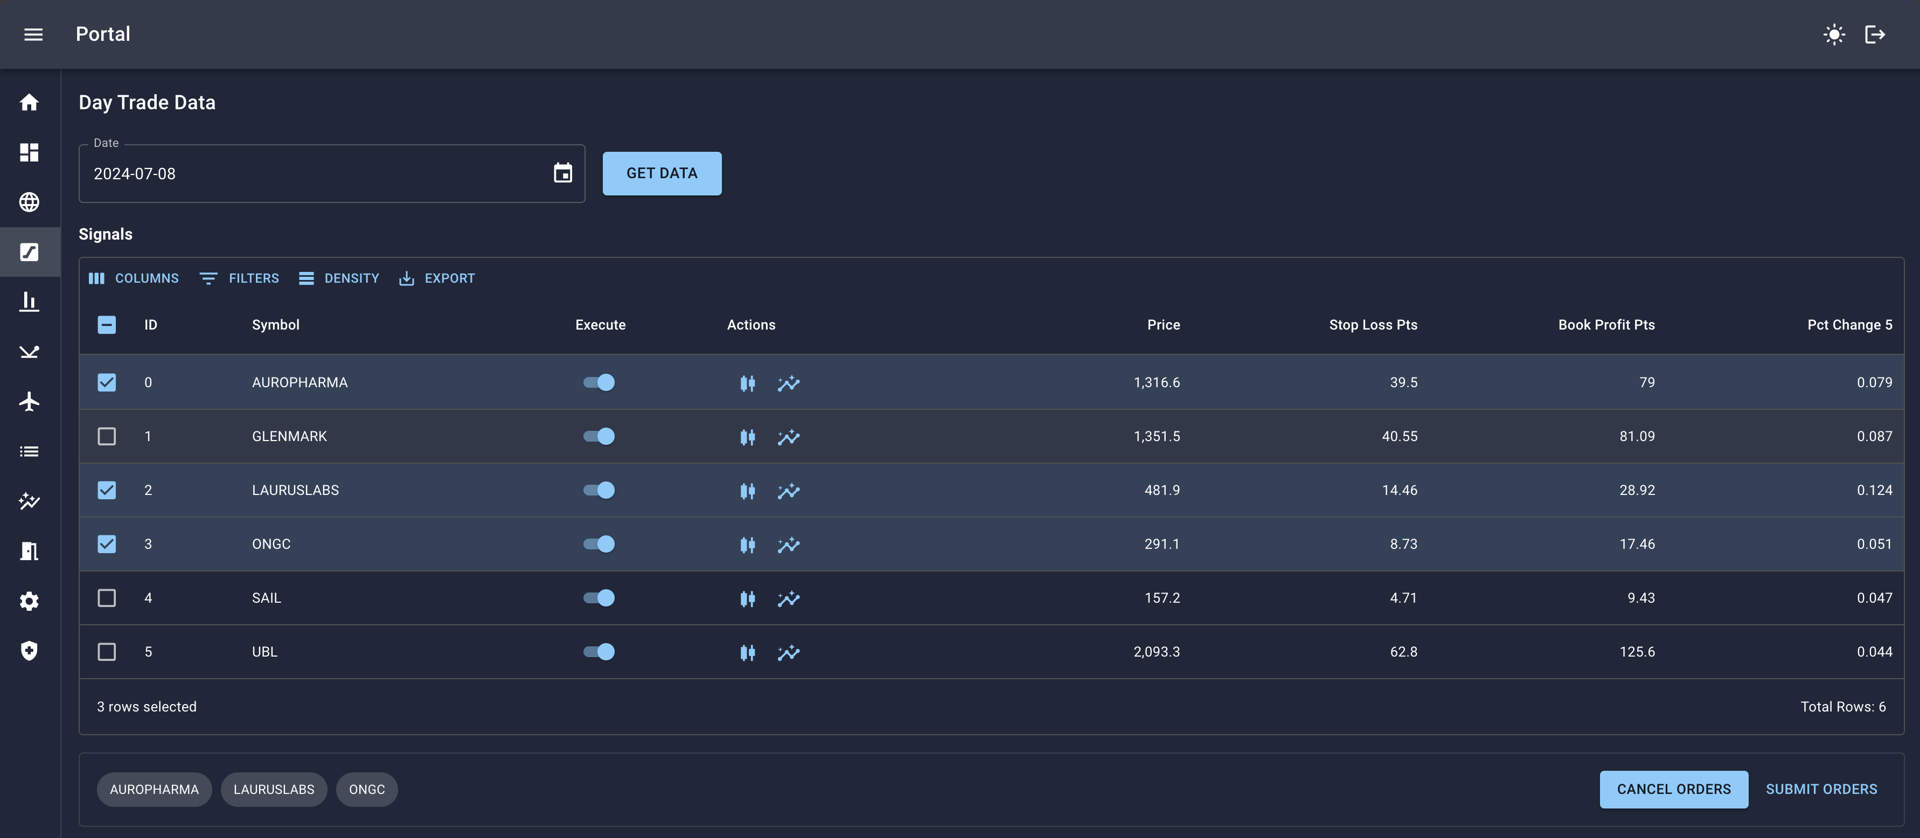
Task: Open the shield icon in sidebar
Action: pyautogui.click(x=29, y=651)
